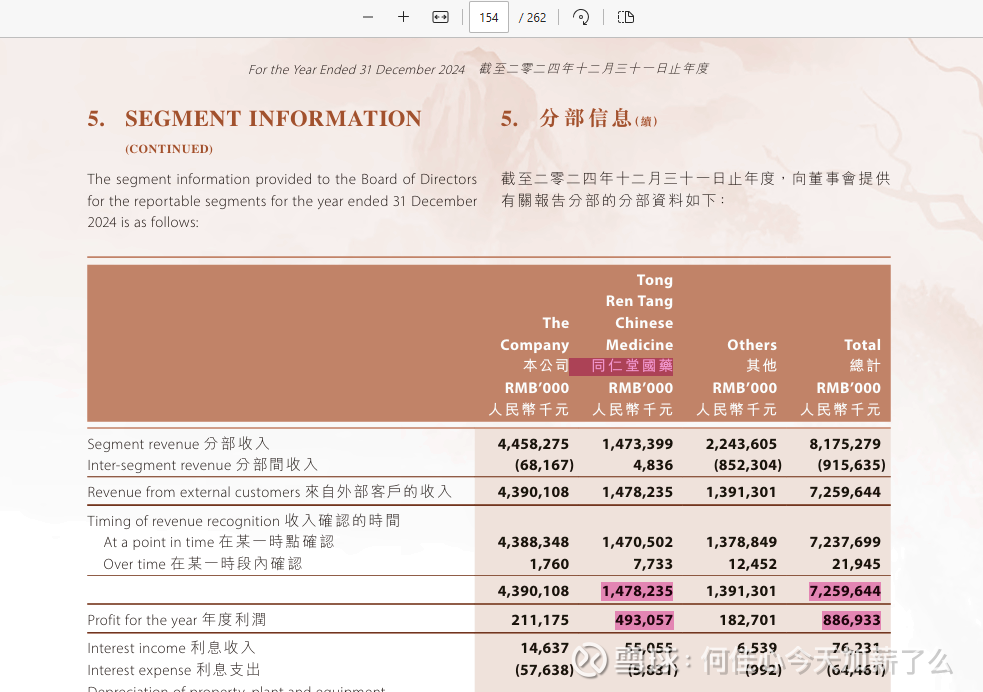This screenshot has height=692, width=983.
Task: Fit the page to width
Action: [x=440, y=17]
